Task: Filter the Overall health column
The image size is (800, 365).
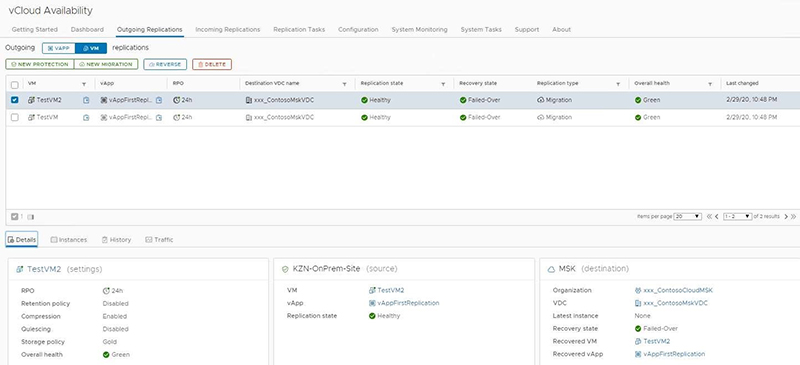Action: pos(710,84)
